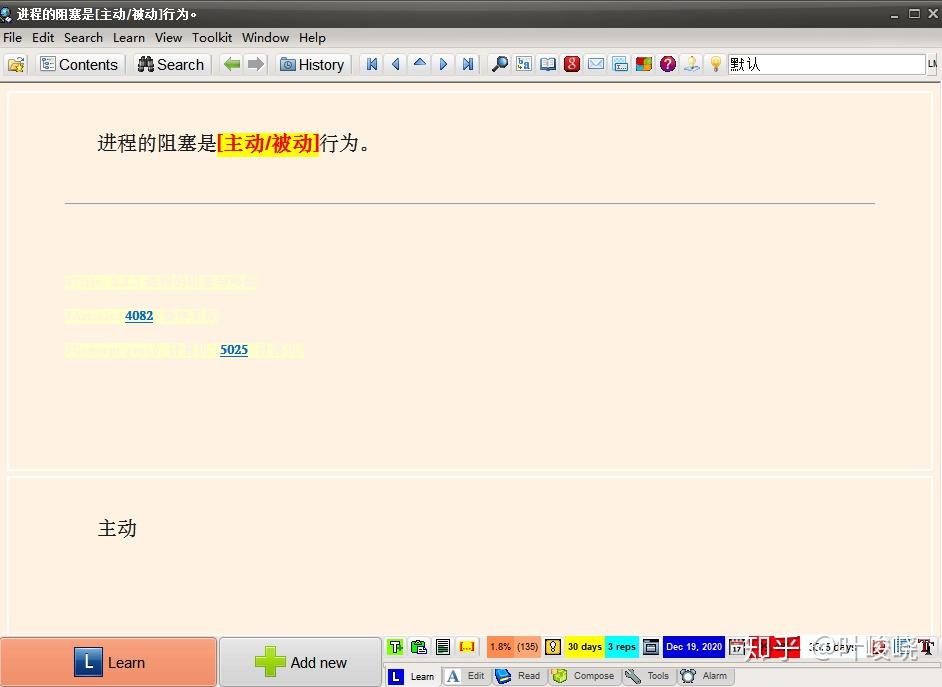Open collection folder icon in toolbar
942x687 pixels.
(16, 64)
